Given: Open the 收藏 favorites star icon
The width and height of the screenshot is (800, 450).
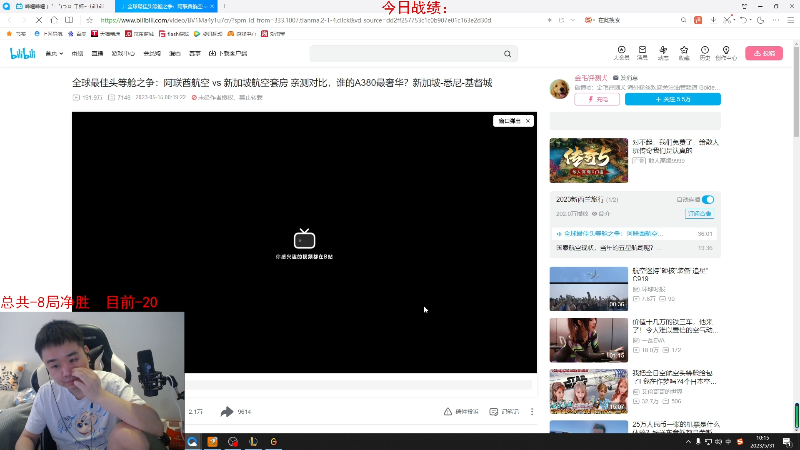Looking at the screenshot, I should [x=684, y=53].
